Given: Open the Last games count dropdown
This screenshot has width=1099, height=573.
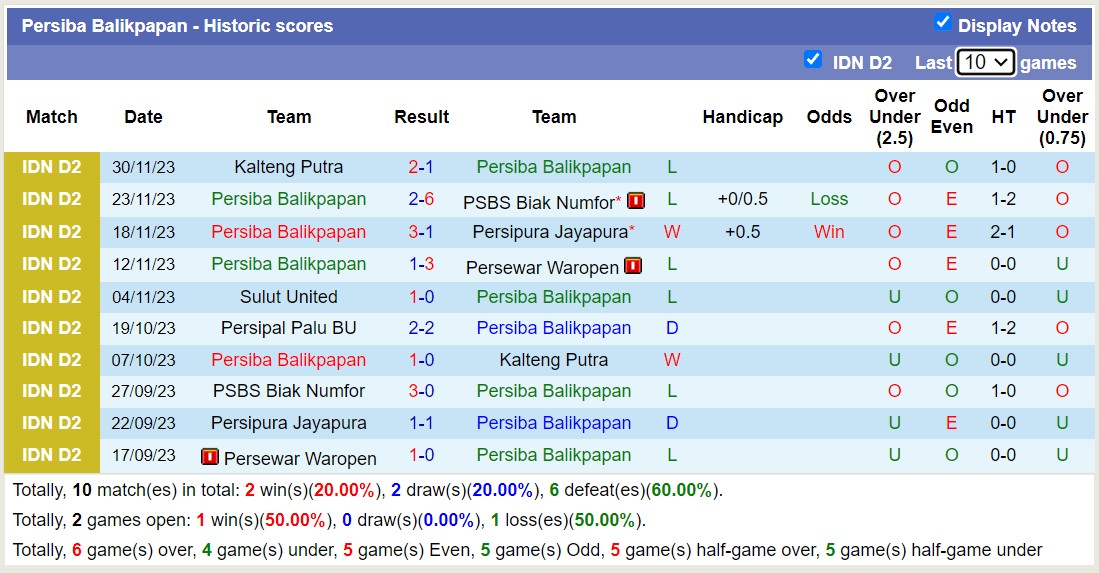Looking at the screenshot, I should point(986,62).
